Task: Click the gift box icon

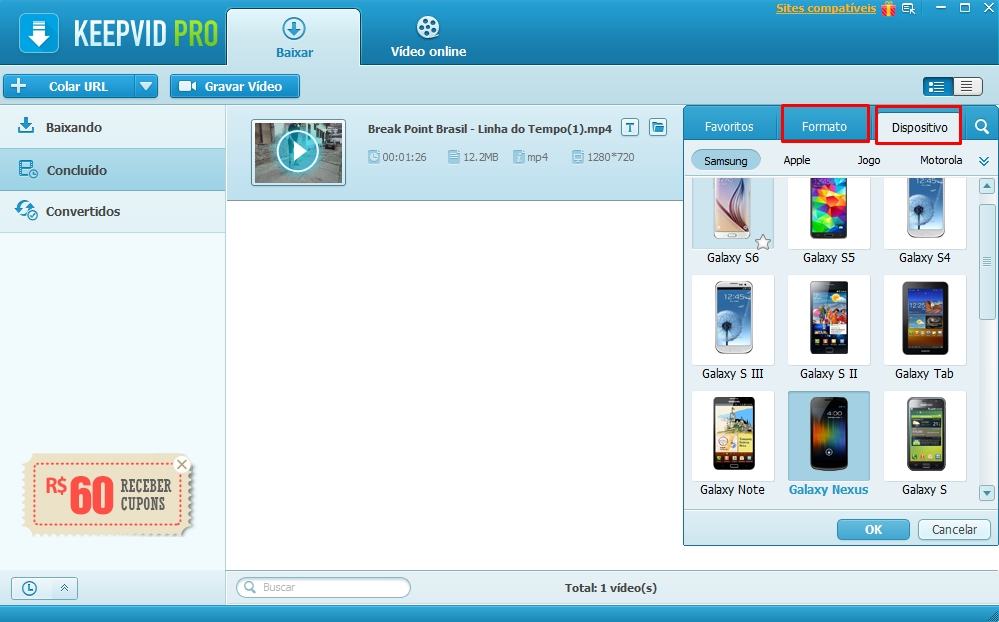Action: 888,9
